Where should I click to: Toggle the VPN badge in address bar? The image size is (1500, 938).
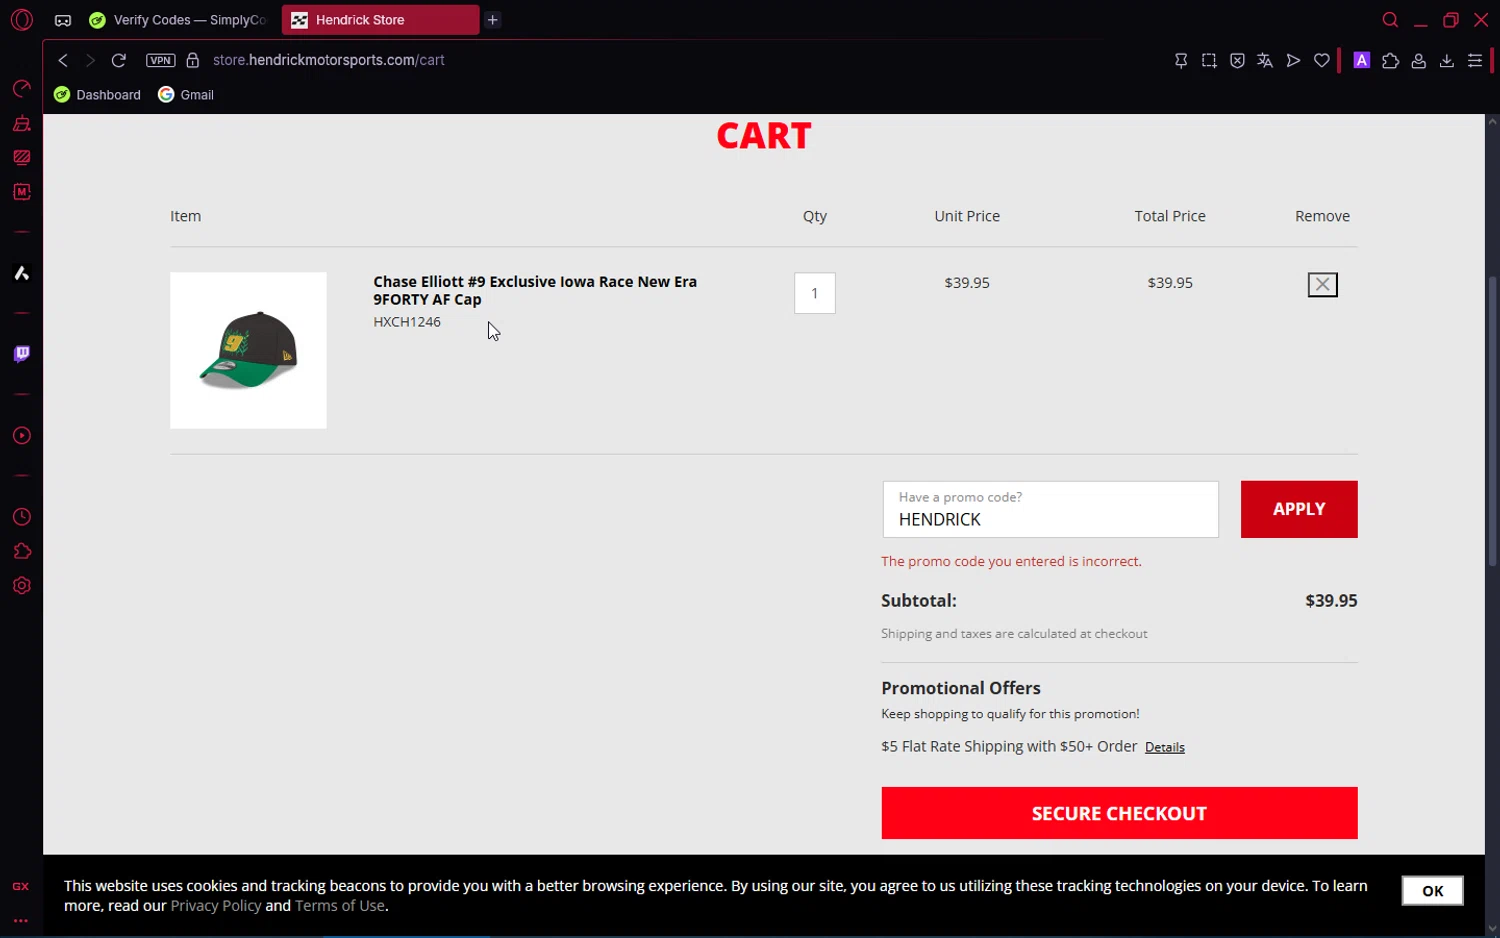160,60
